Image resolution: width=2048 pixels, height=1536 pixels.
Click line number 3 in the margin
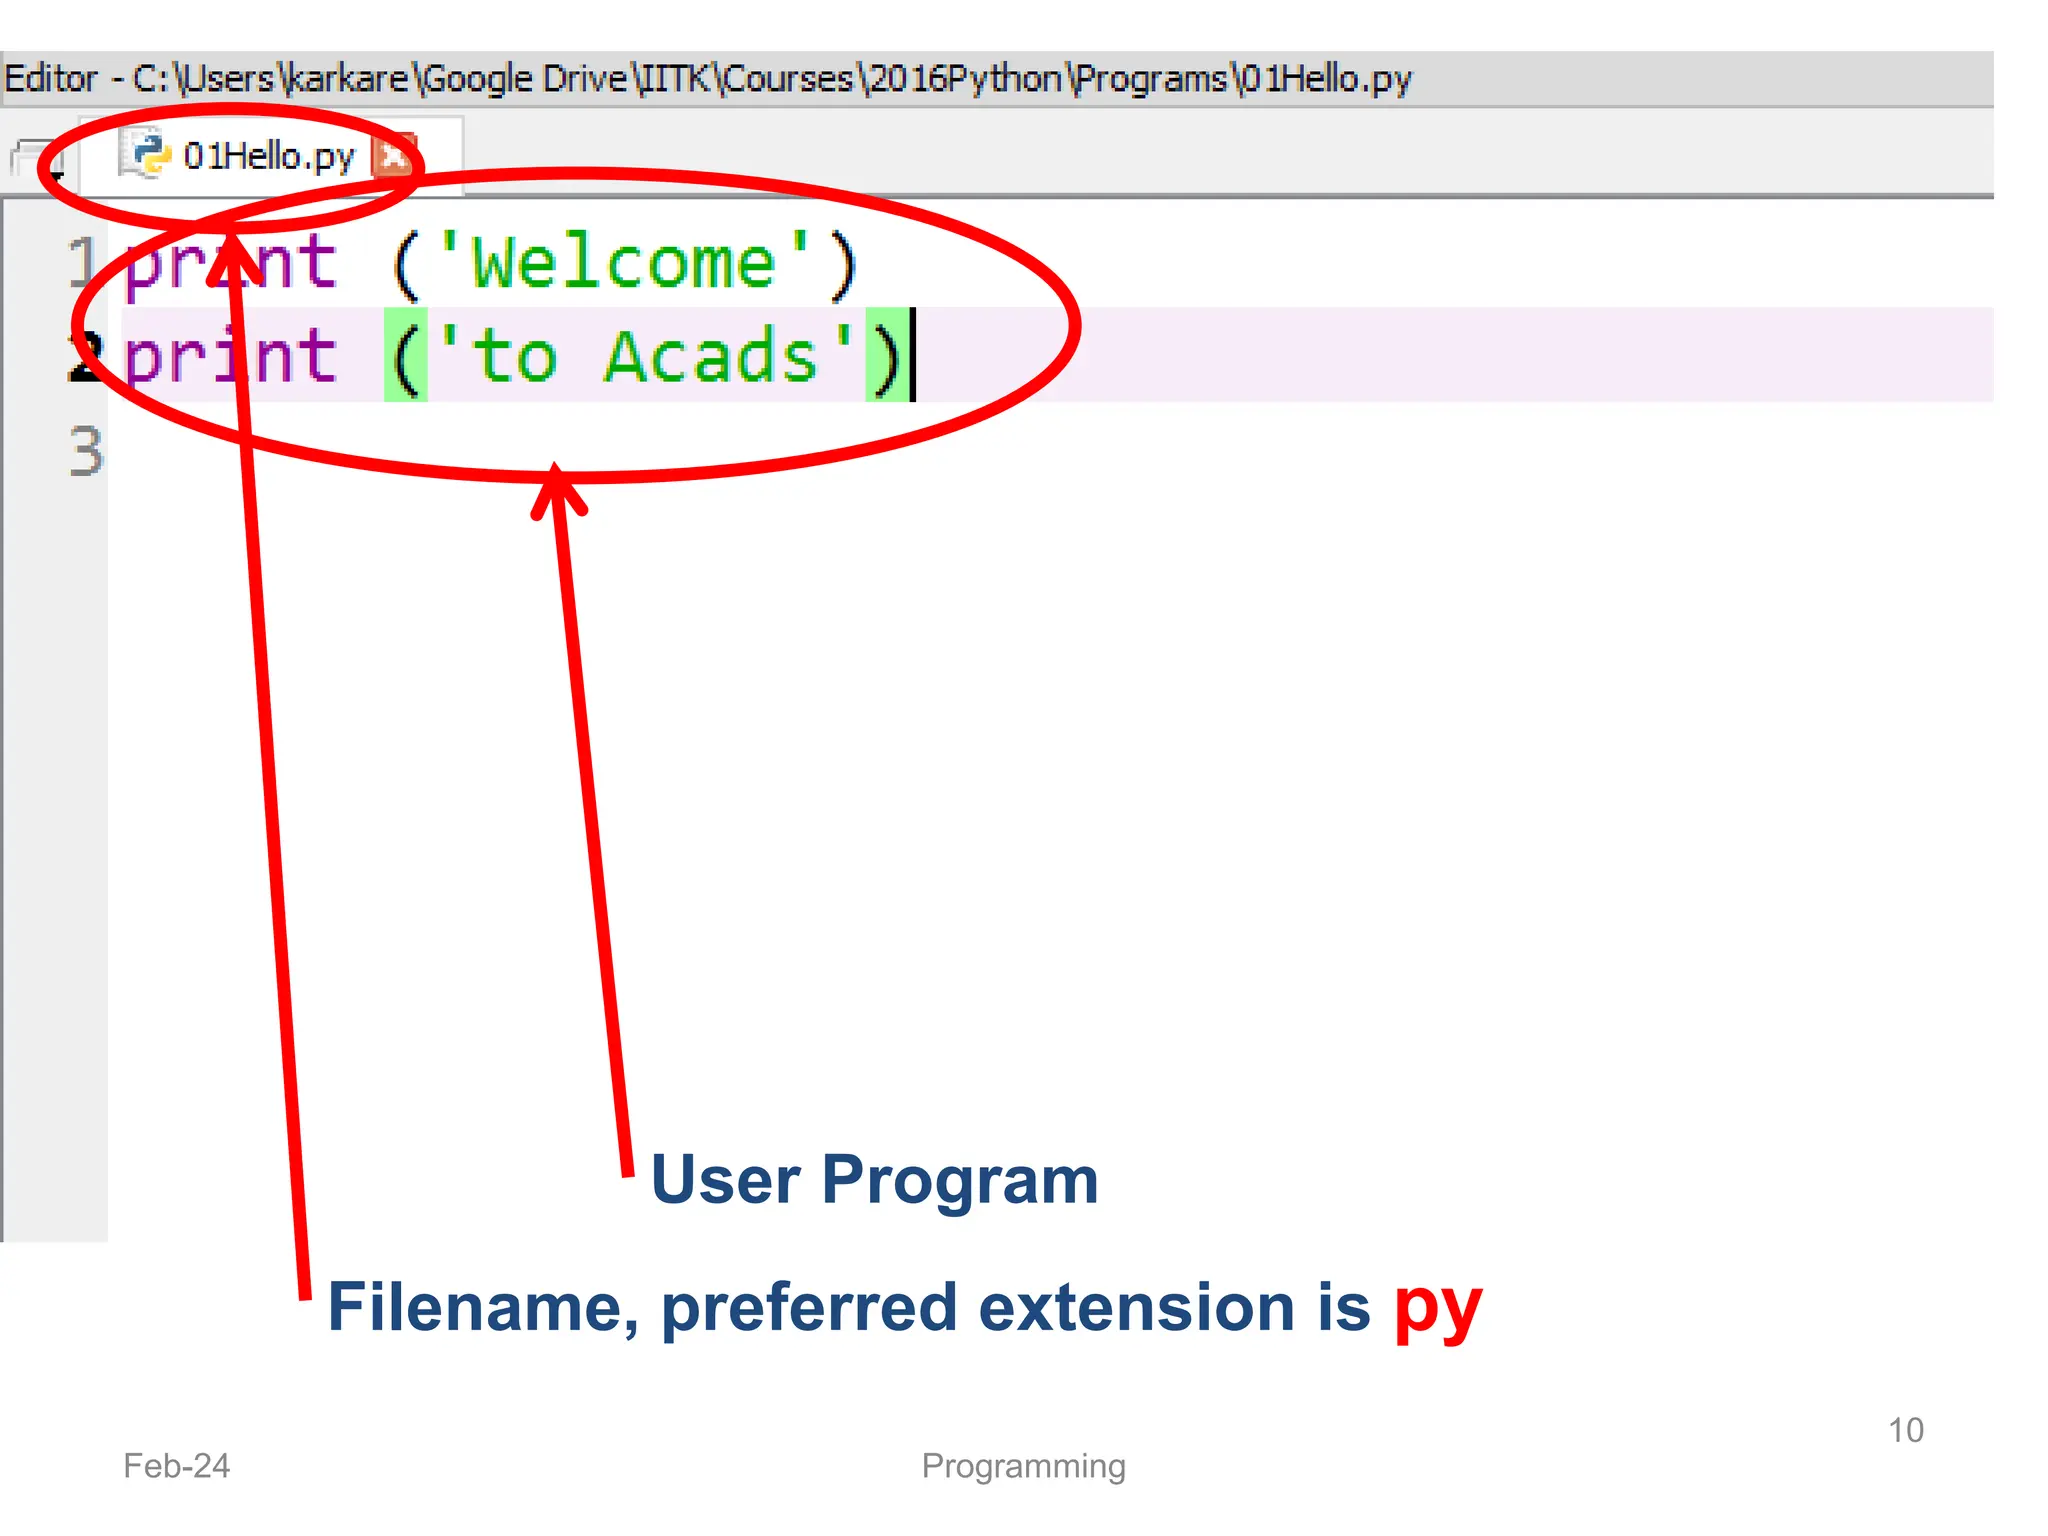86,451
